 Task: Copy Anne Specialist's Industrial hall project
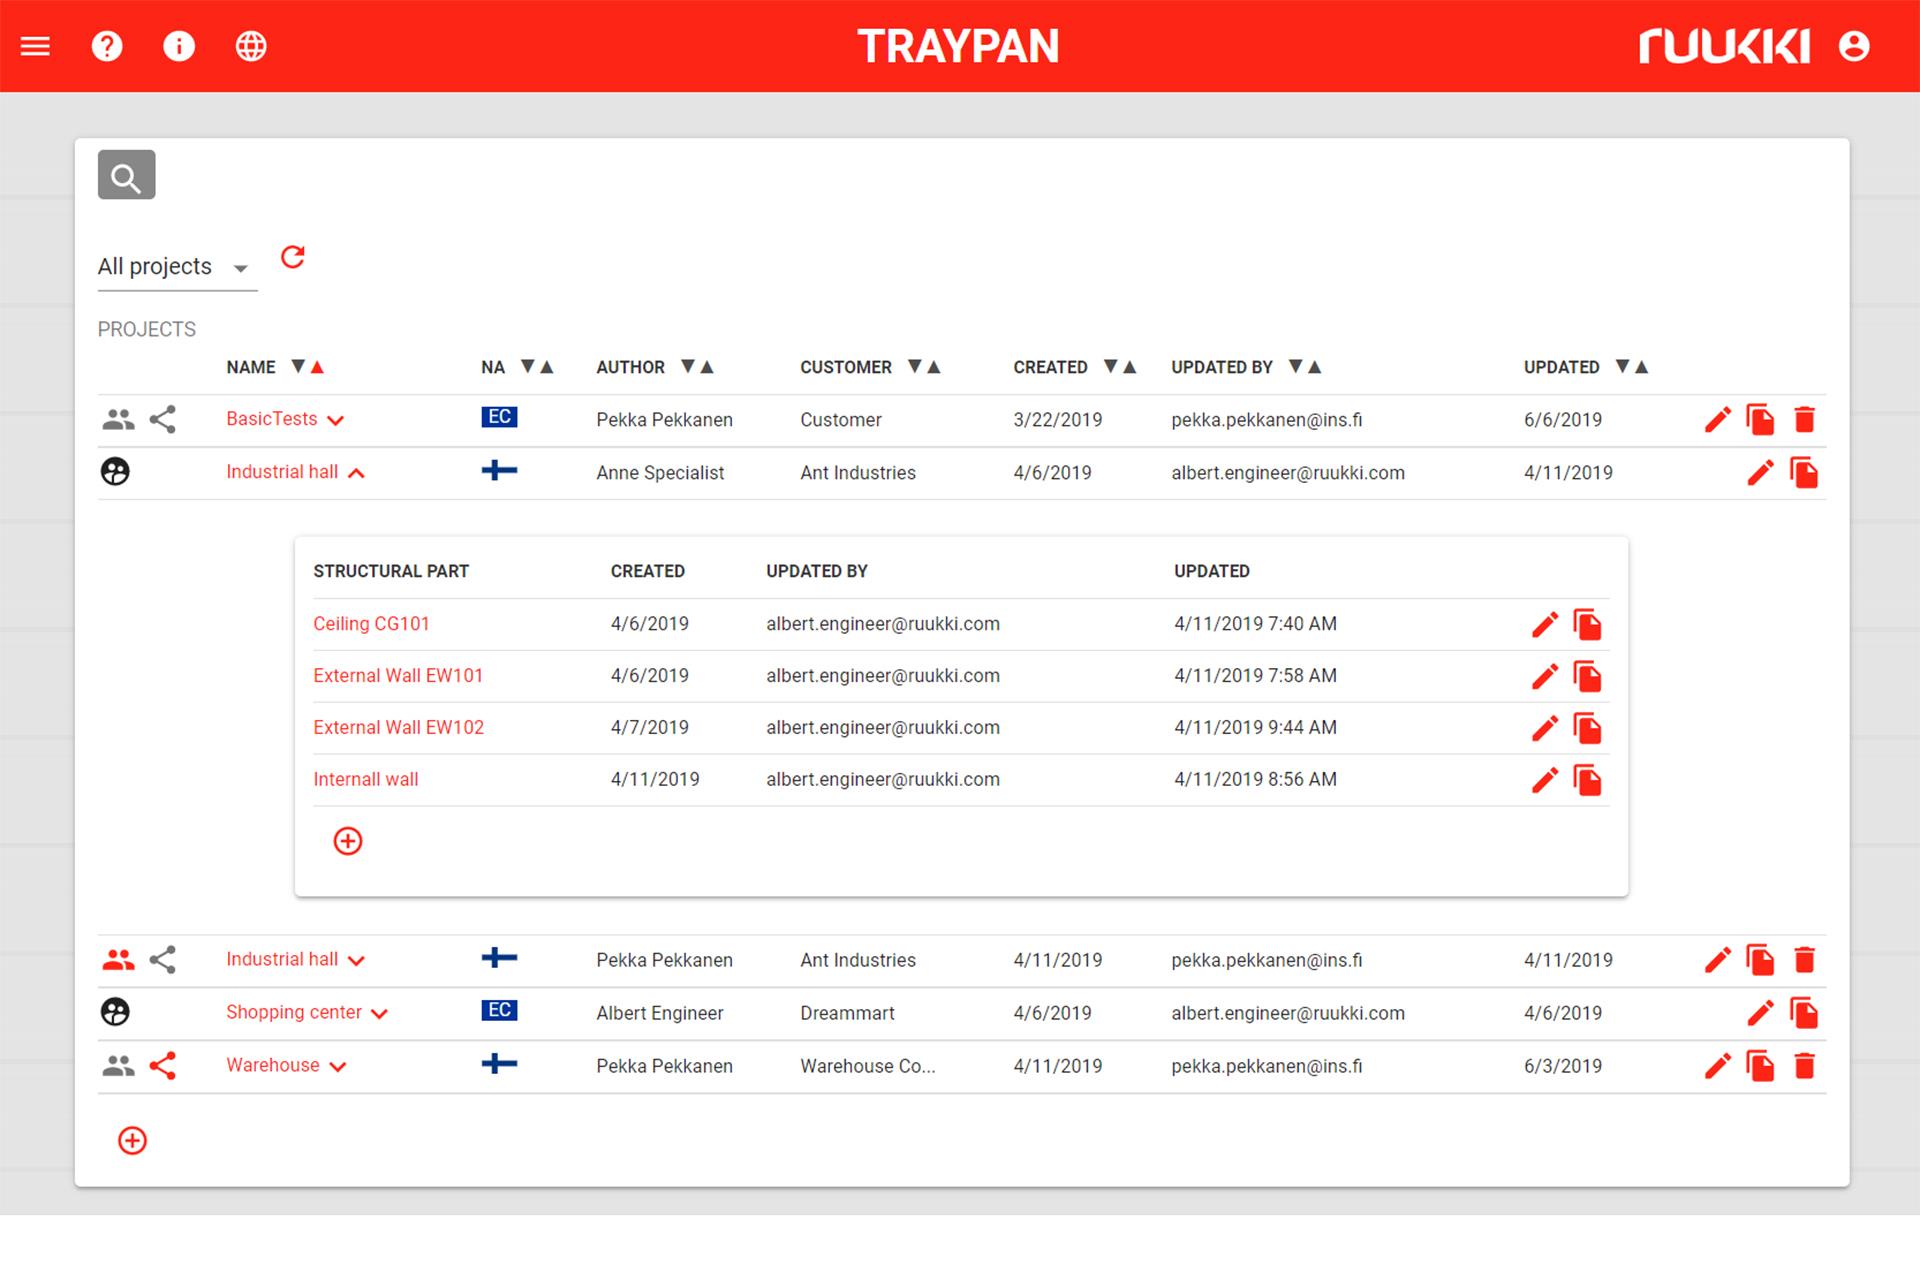1803,473
